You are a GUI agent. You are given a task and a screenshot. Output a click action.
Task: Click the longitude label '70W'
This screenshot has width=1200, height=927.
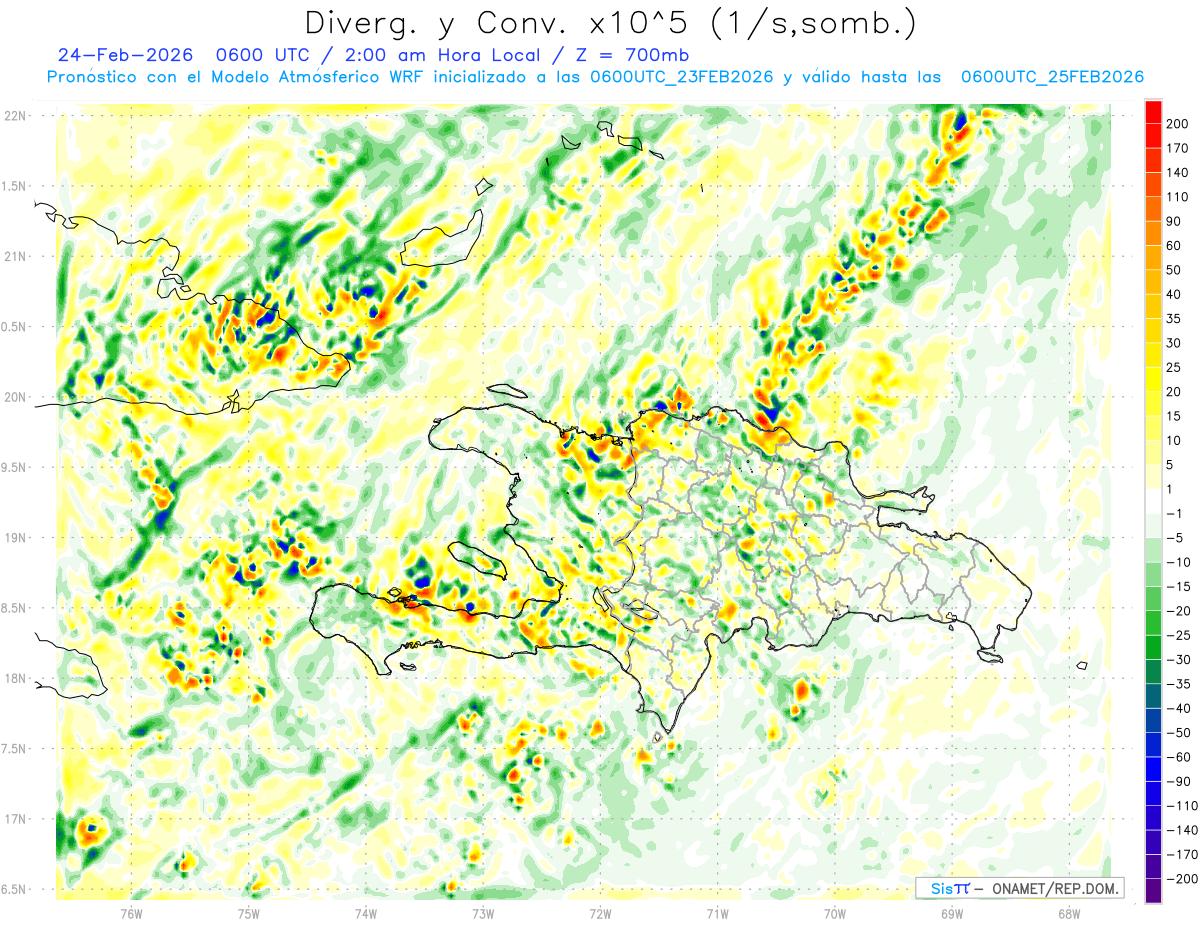click(x=835, y=912)
